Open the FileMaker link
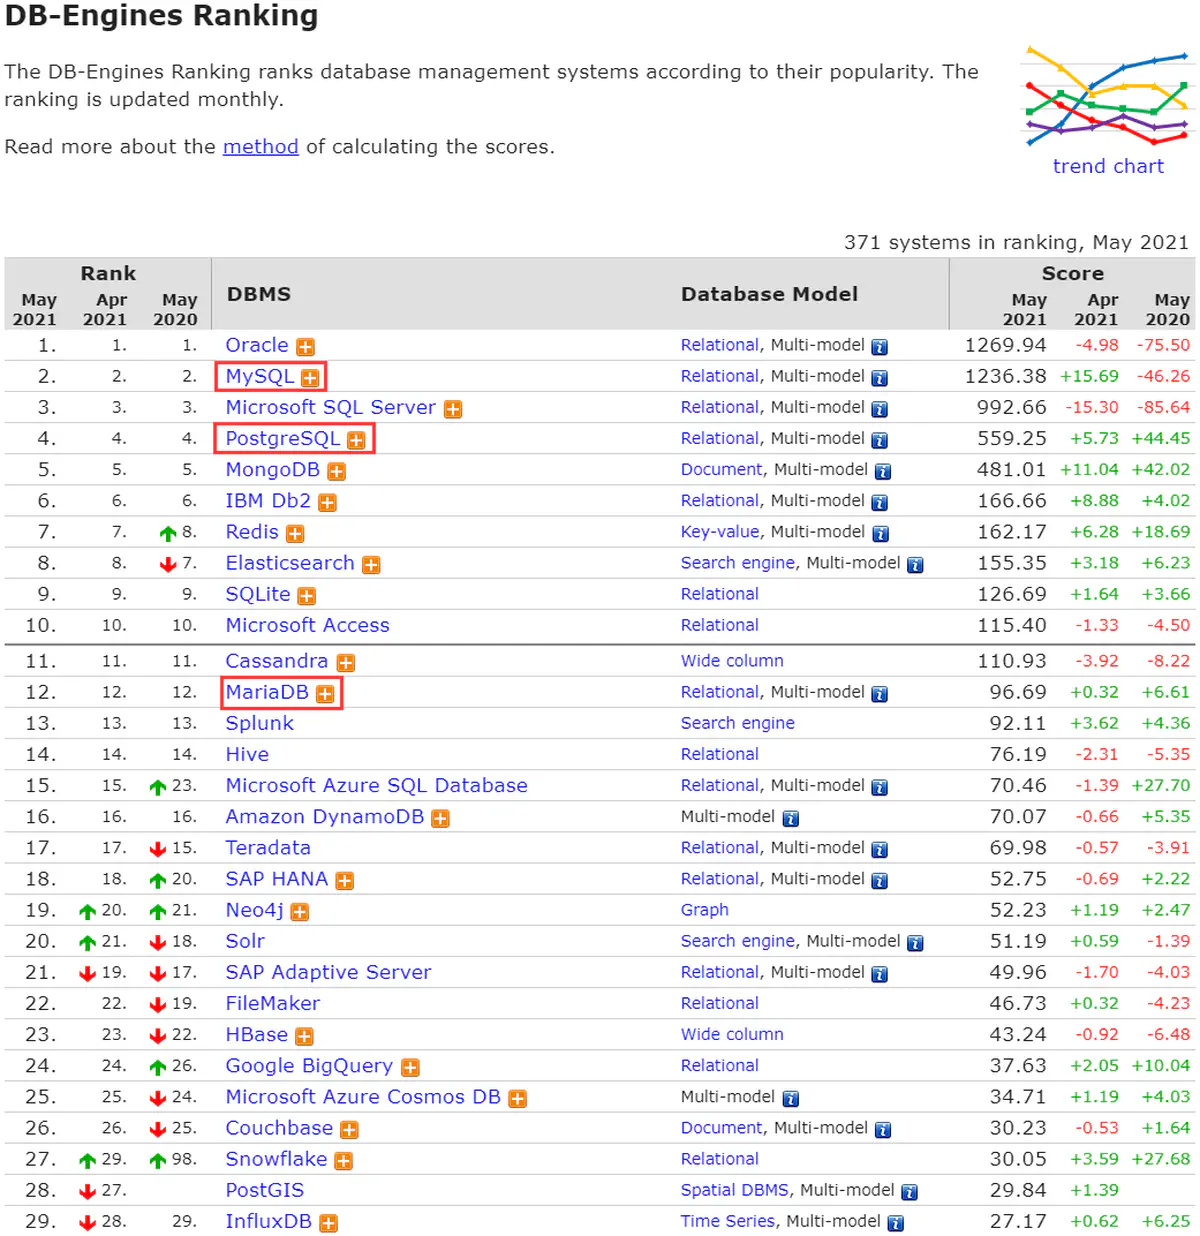This screenshot has width=1200, height=1236. click(x=273, y=1003)
